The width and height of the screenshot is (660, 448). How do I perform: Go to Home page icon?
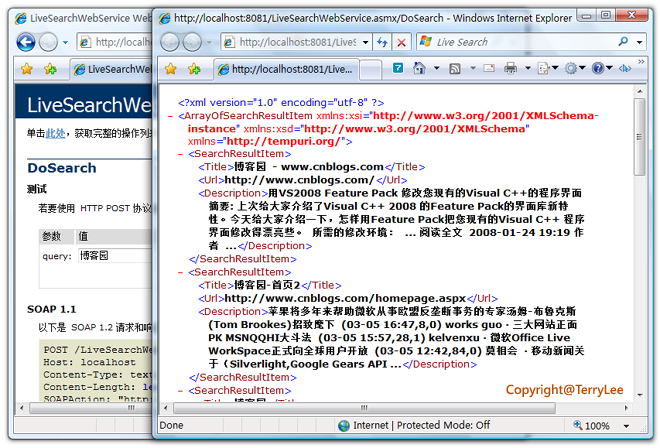click(x=419, y=68)
